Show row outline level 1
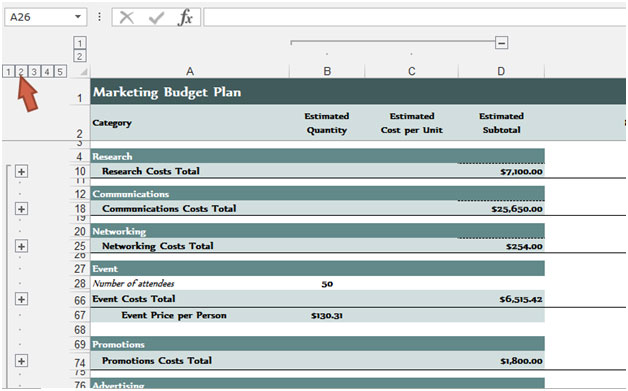Screen dimensions: 628x391 (x=8, y=72)
